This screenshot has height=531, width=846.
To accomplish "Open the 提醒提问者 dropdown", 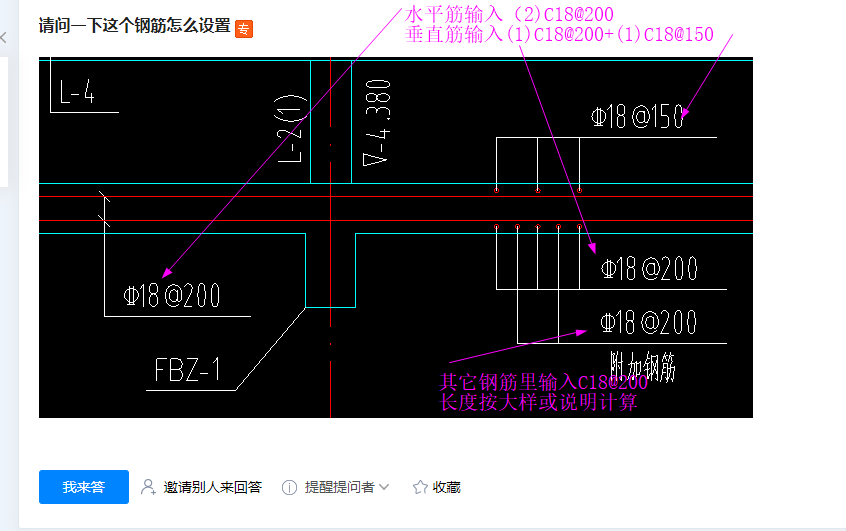I will tap(346, 487).
